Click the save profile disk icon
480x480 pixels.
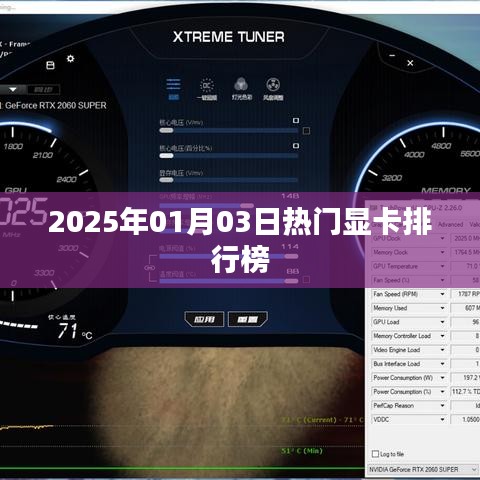[x=50, y=65]
